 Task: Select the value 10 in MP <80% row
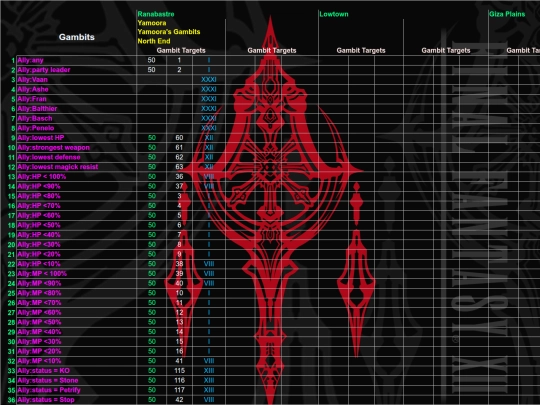[x=179, y=293]
